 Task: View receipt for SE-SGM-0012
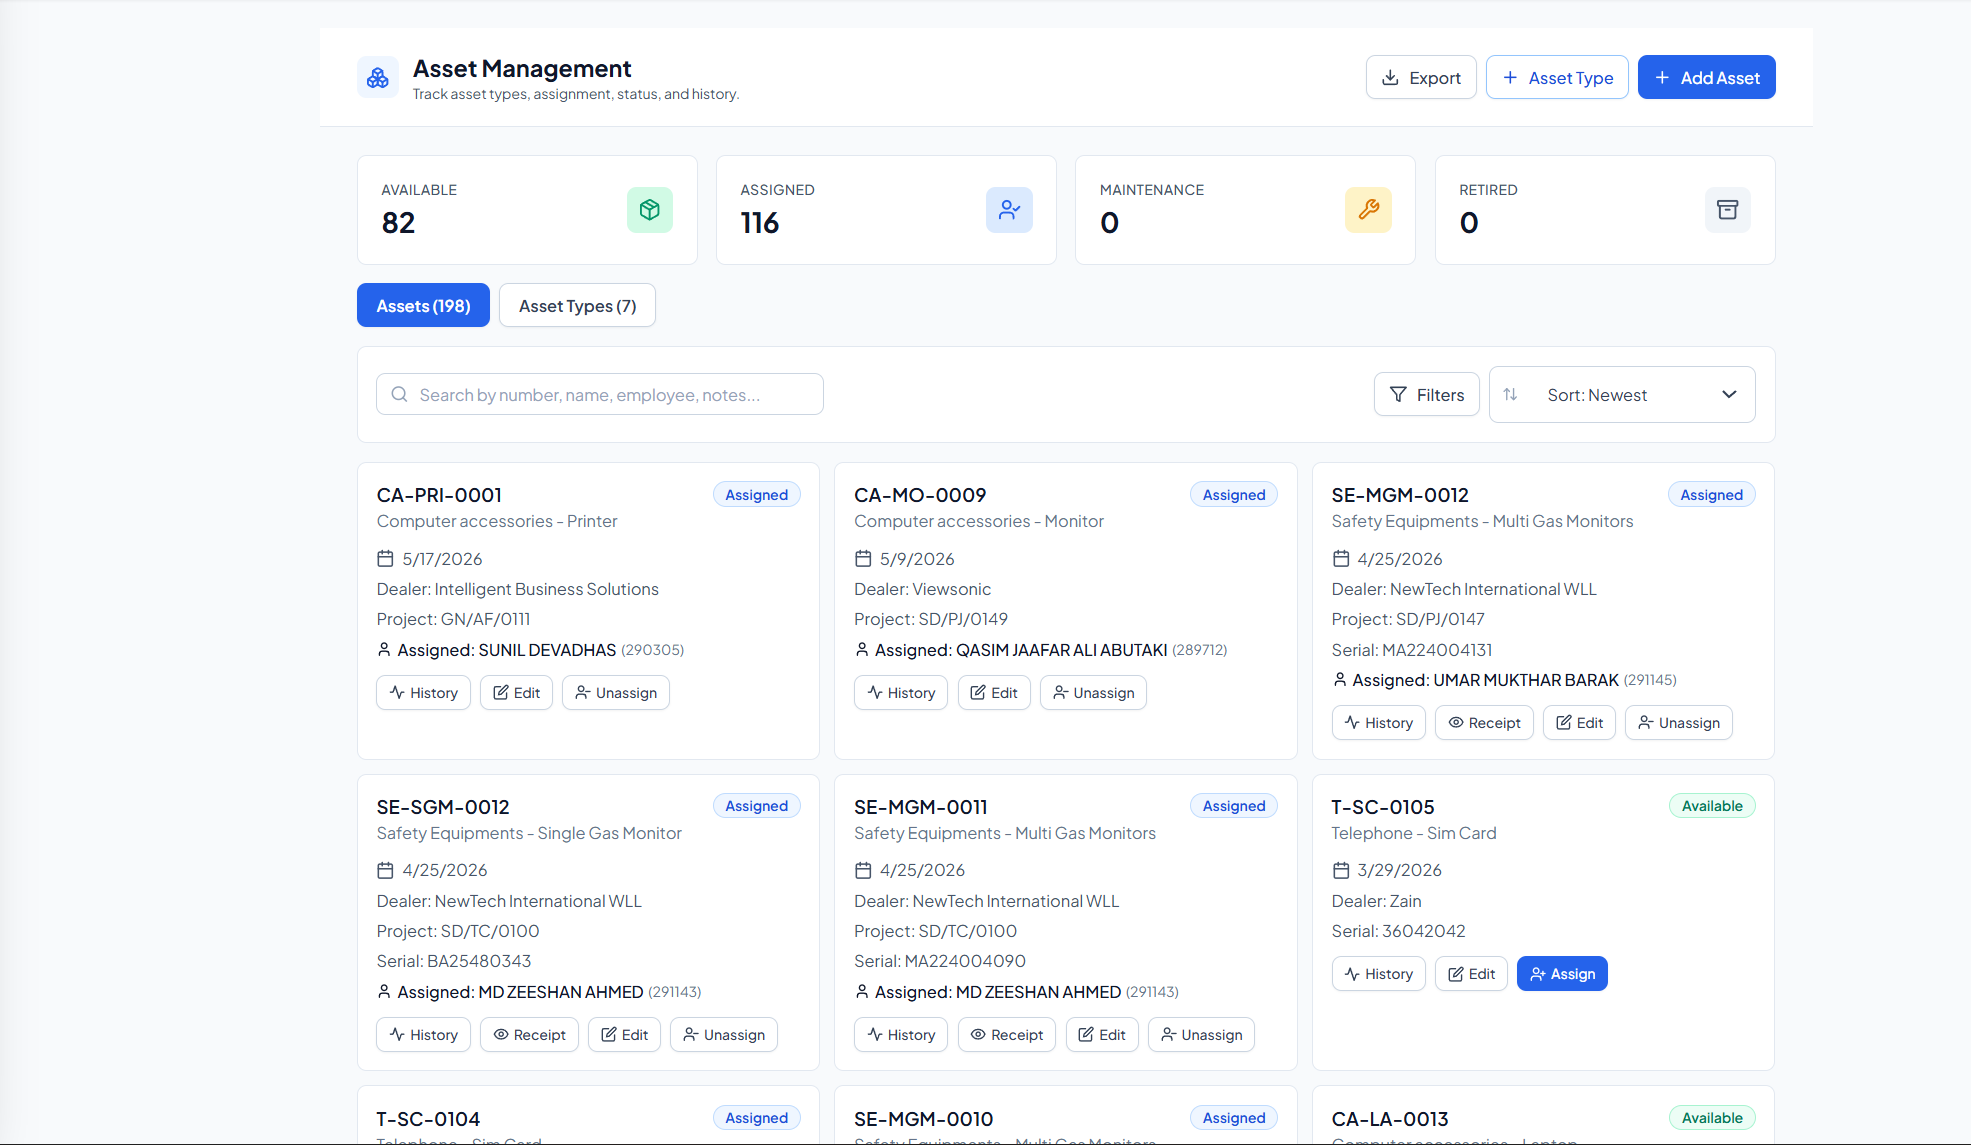click(x=529, y=1034)
